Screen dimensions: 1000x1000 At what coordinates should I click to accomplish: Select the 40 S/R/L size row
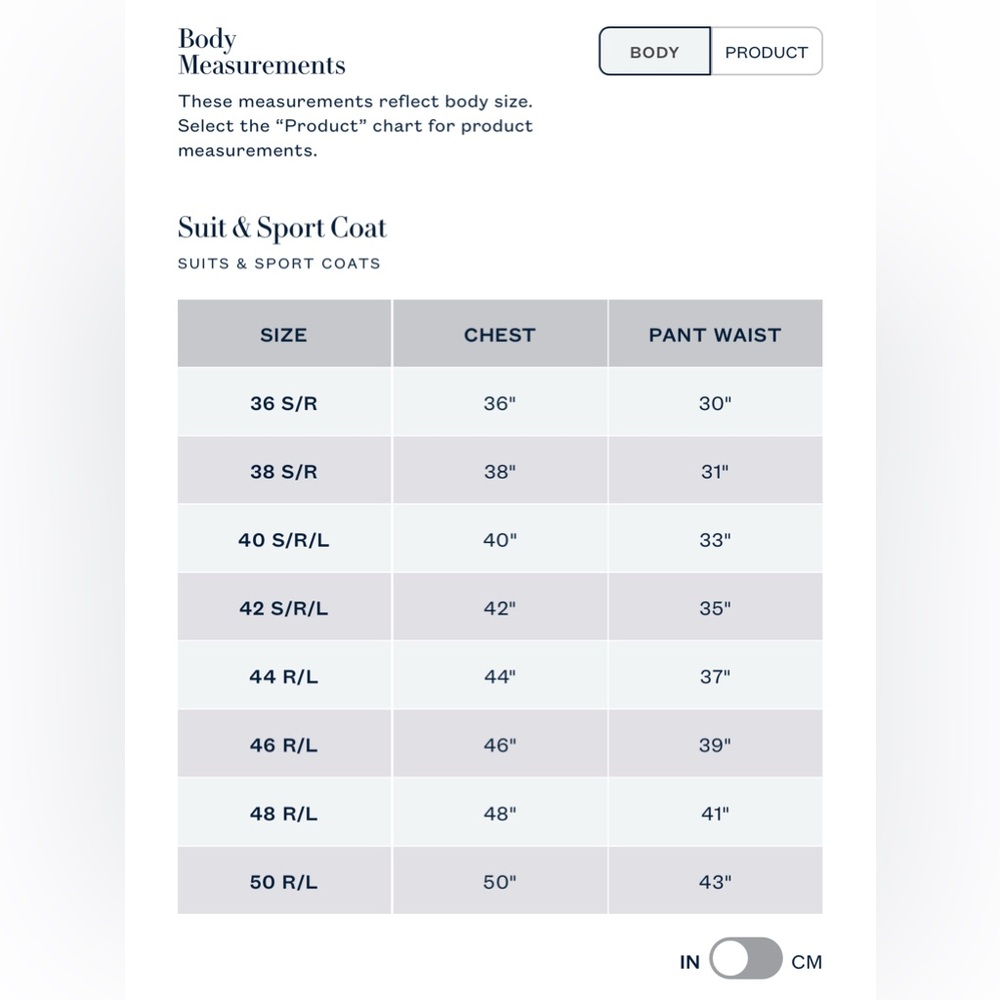500,539
